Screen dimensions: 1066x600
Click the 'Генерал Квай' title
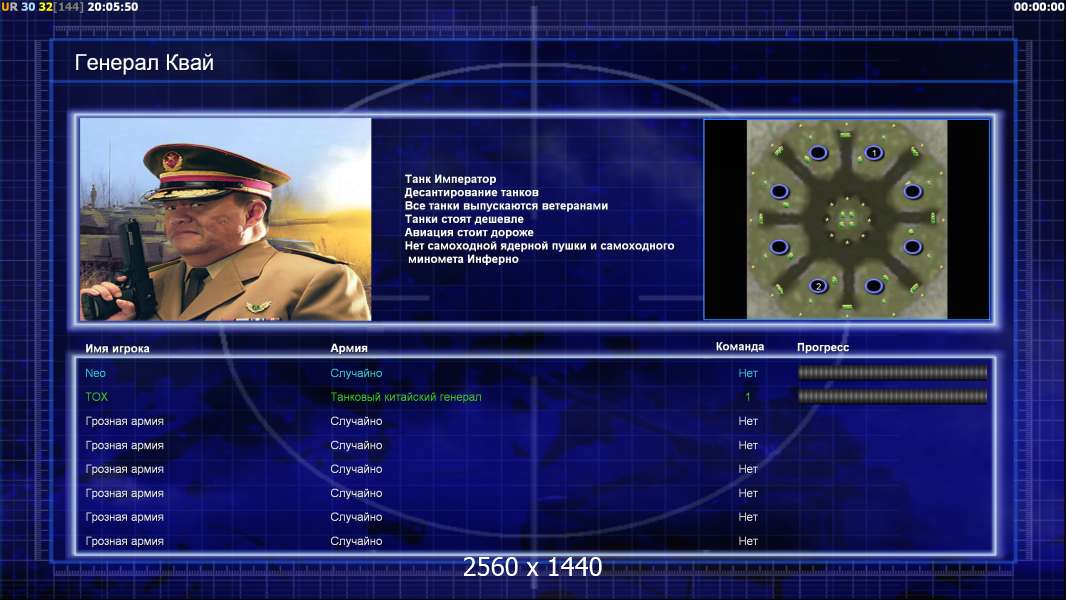(144, 63)
